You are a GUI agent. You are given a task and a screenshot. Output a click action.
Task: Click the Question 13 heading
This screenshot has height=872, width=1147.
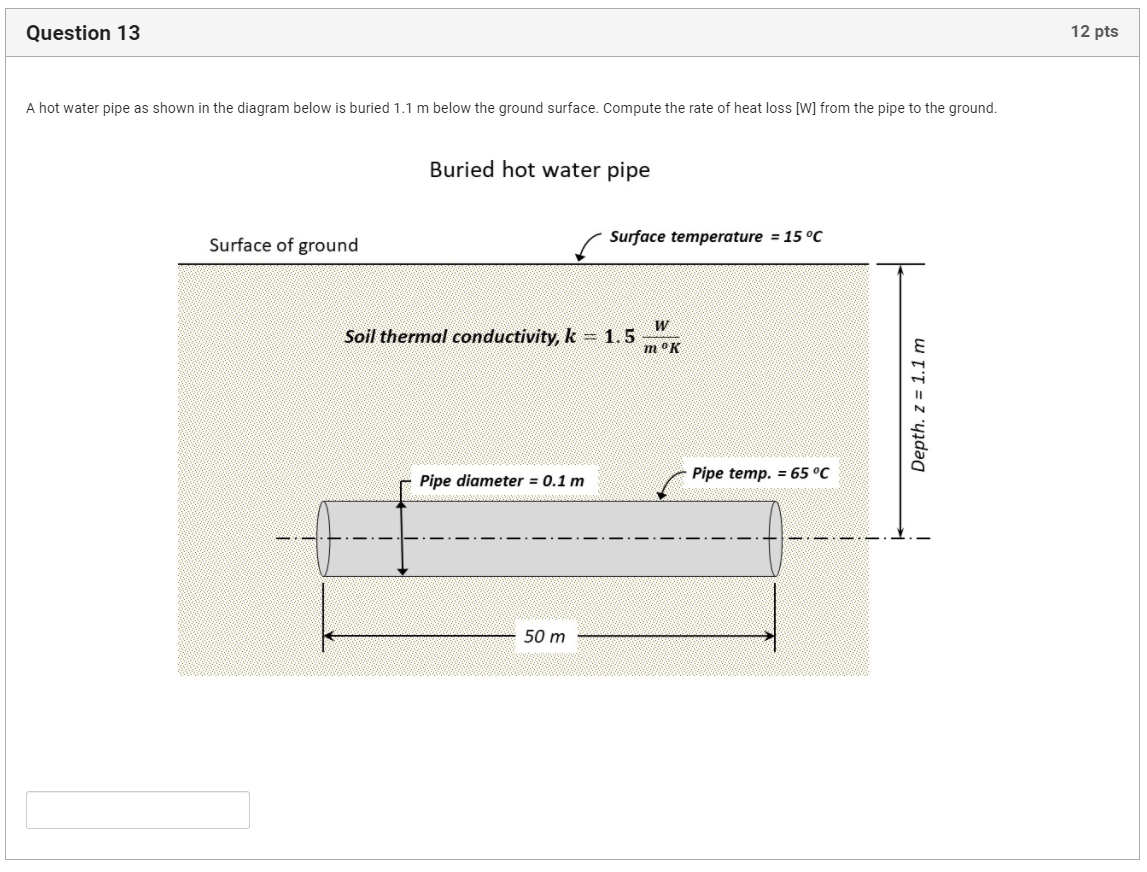point(83,33)
